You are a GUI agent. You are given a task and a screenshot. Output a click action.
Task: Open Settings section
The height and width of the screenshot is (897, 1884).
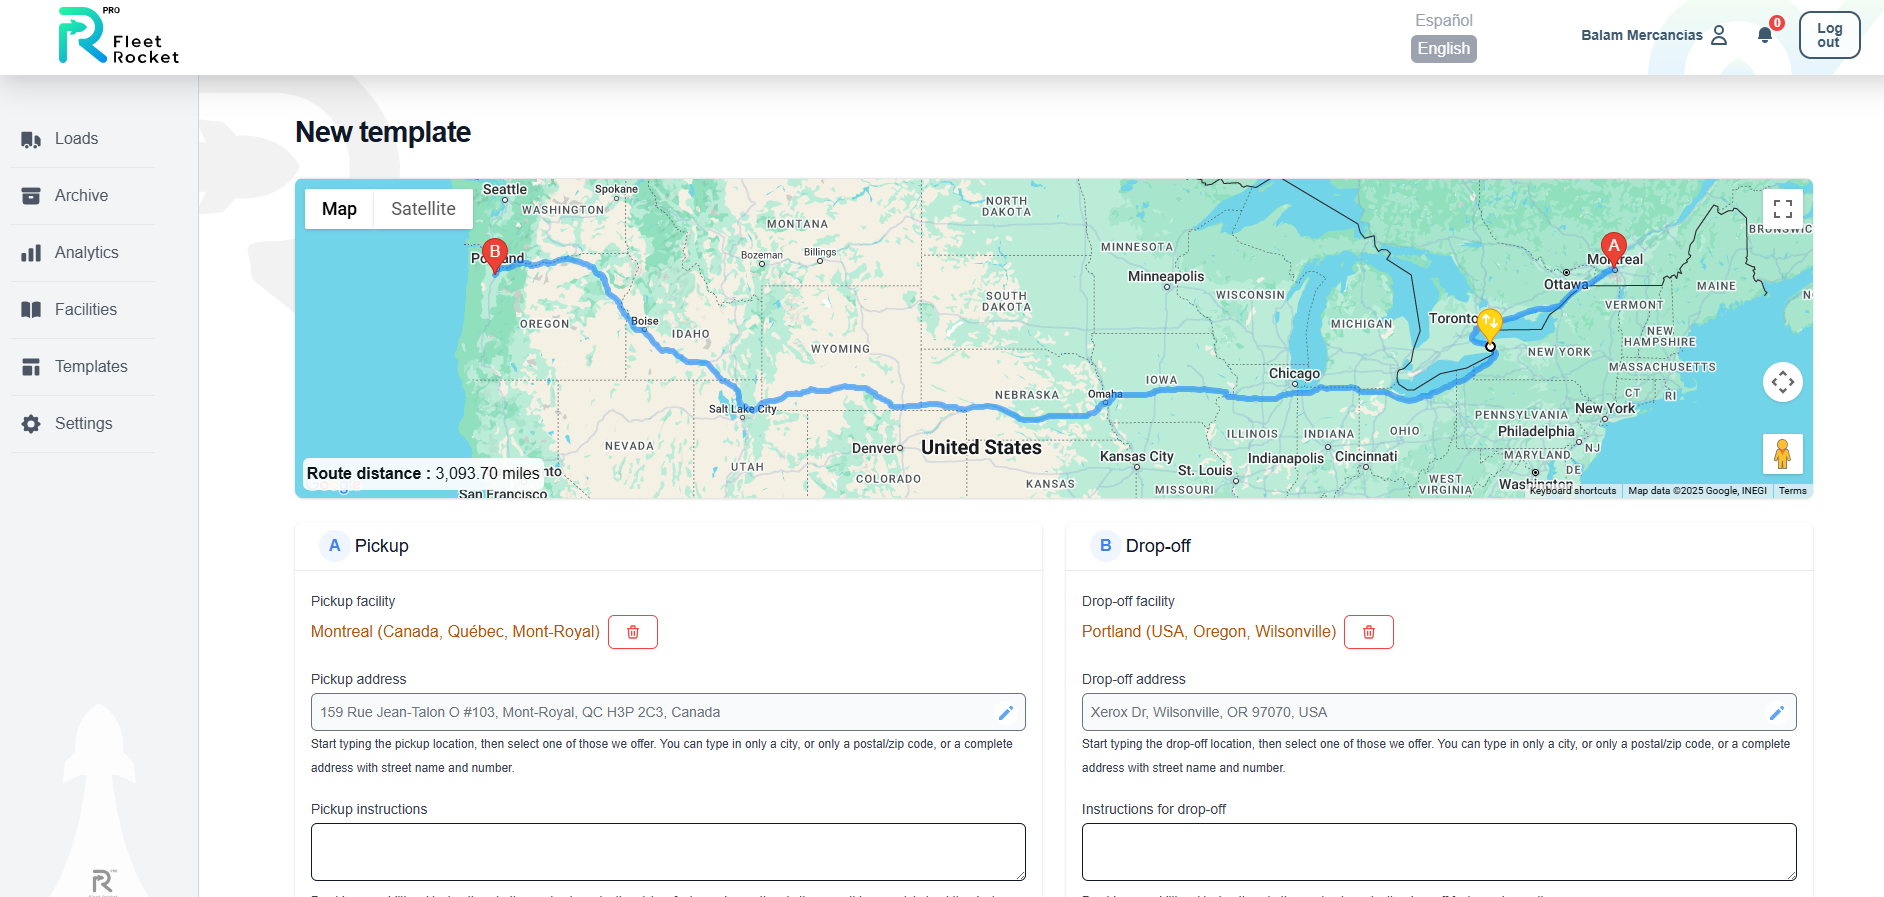coord(84,424)
